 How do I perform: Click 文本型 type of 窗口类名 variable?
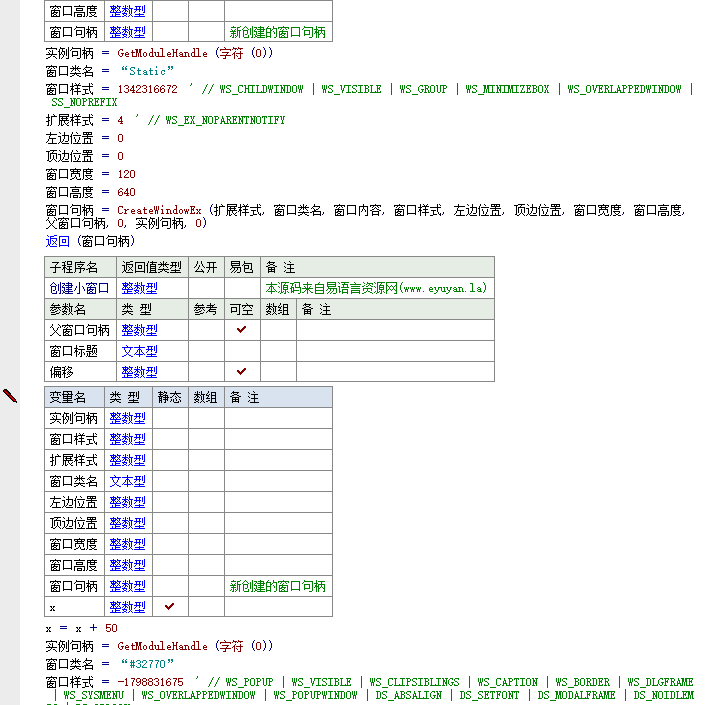click(x=127, y=481)
